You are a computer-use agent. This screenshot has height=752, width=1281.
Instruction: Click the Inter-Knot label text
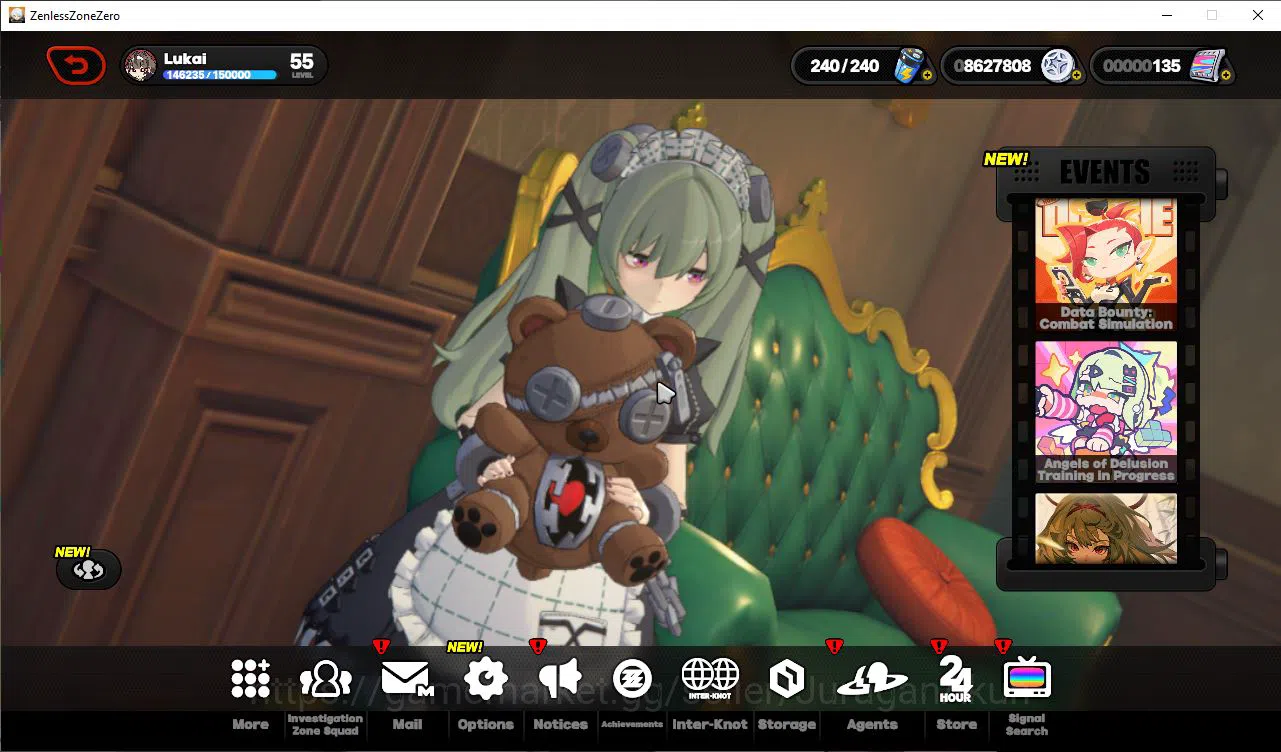(x=710, y=725)
